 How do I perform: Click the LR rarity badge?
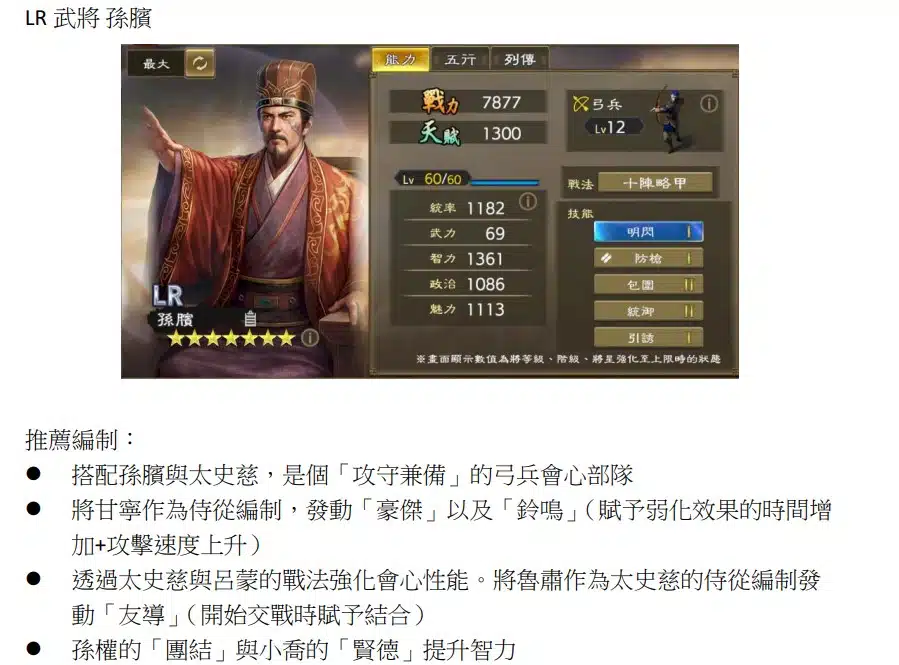pos(167,295)
